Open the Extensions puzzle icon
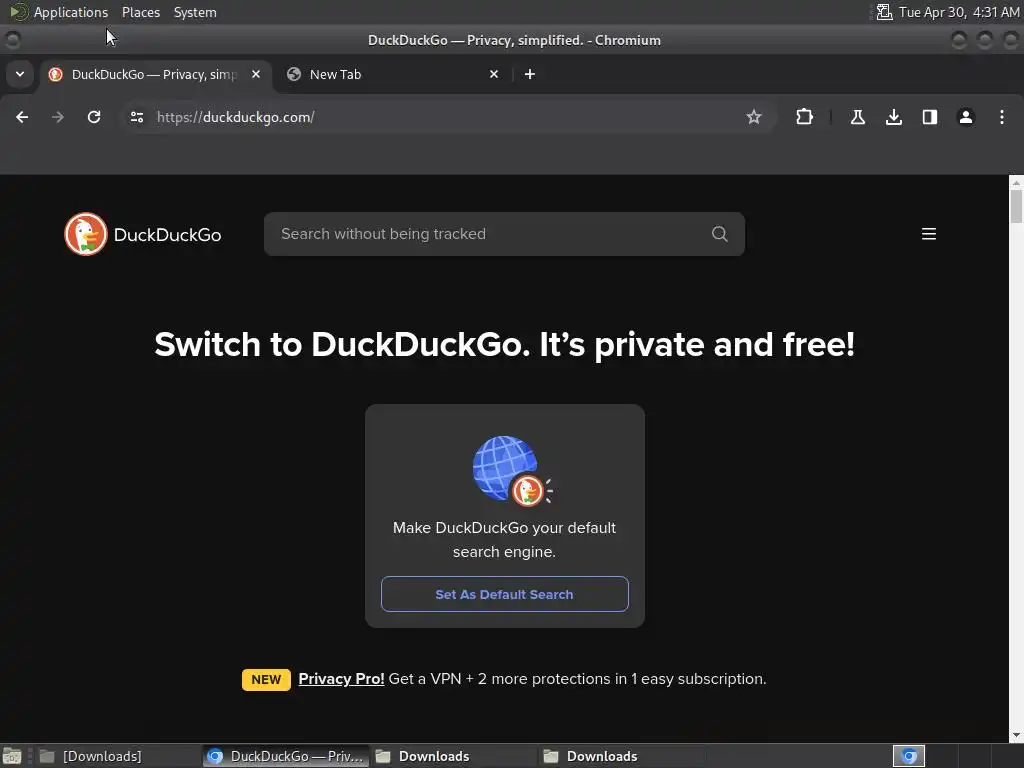The image size is (1024, 768). click(805, 117)
